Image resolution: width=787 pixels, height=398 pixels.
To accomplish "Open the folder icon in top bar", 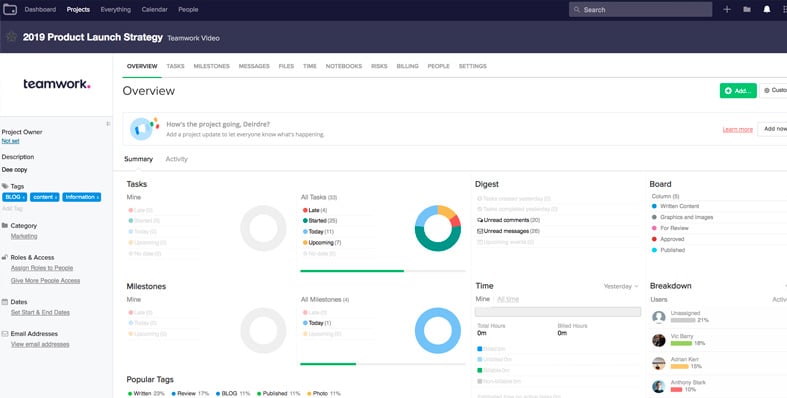I will click(x=747, y=9).
